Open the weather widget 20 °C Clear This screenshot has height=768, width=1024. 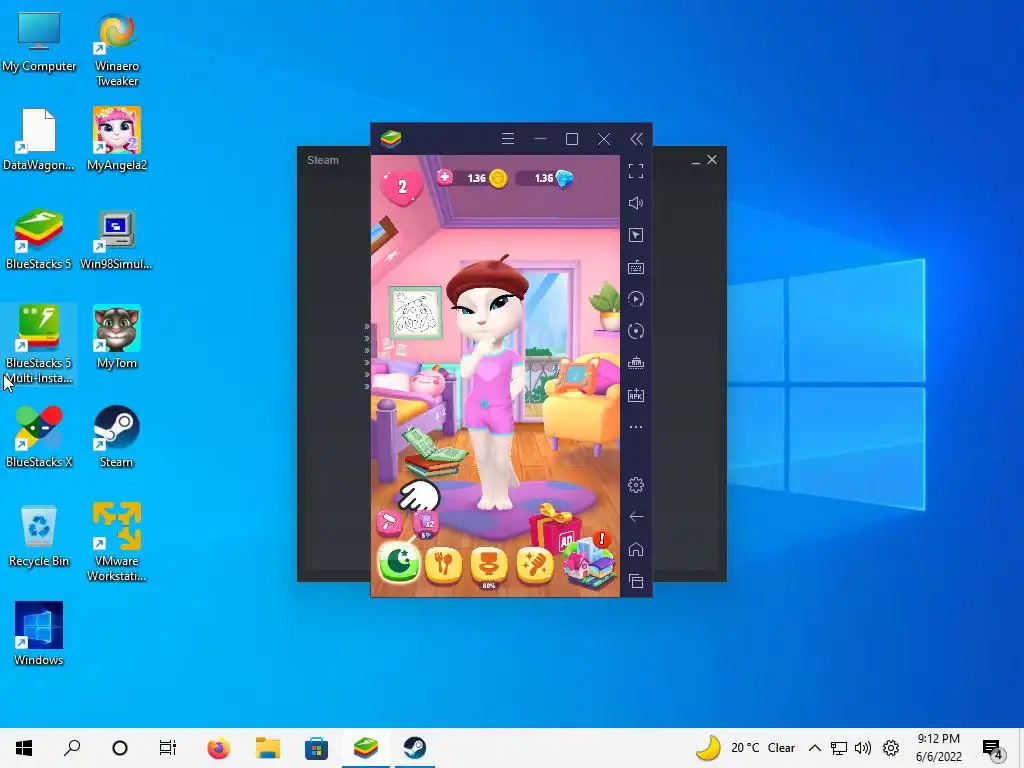pyautogui.click(x=745, y=748)
